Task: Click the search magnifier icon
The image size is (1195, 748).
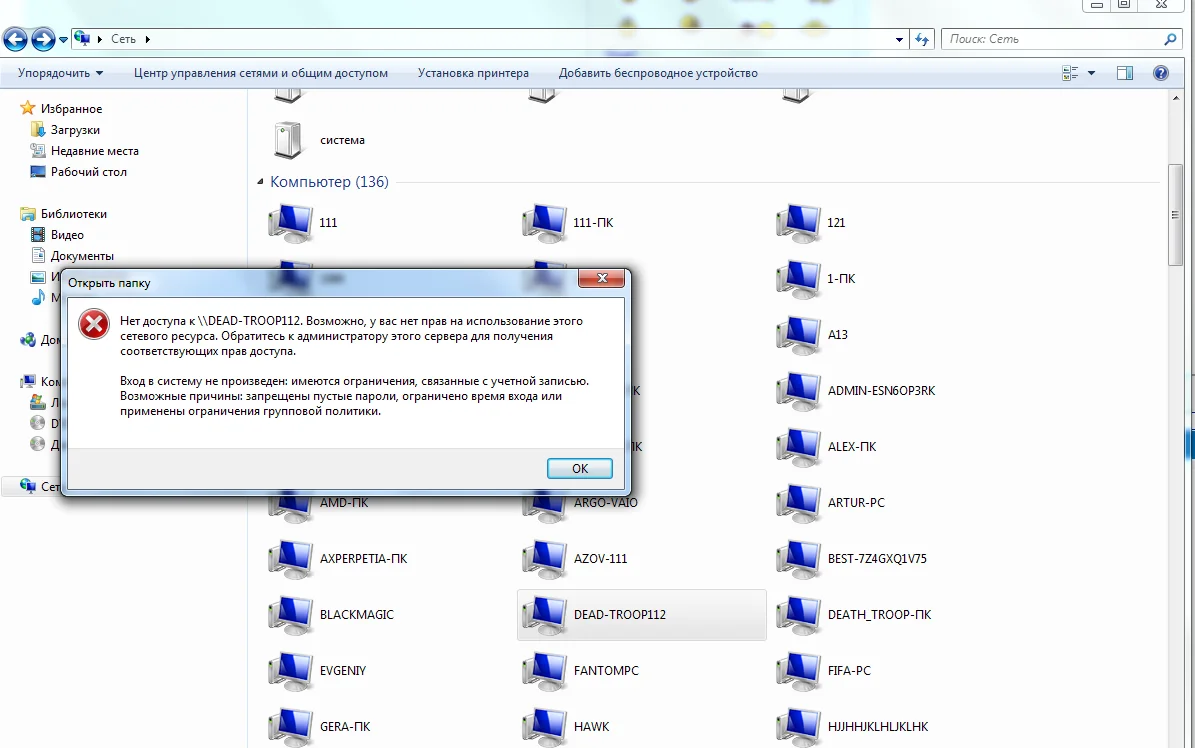Action: point(1171,39)
